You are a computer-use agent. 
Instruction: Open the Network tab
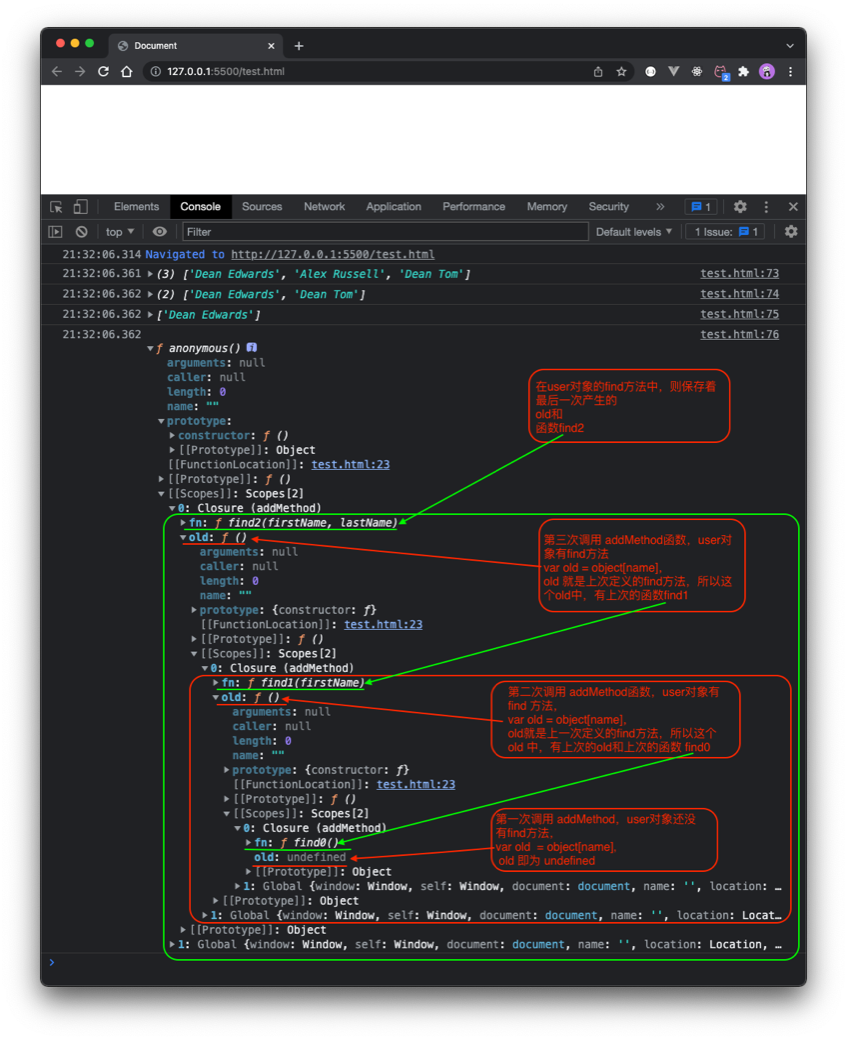(x=324, y=207)
